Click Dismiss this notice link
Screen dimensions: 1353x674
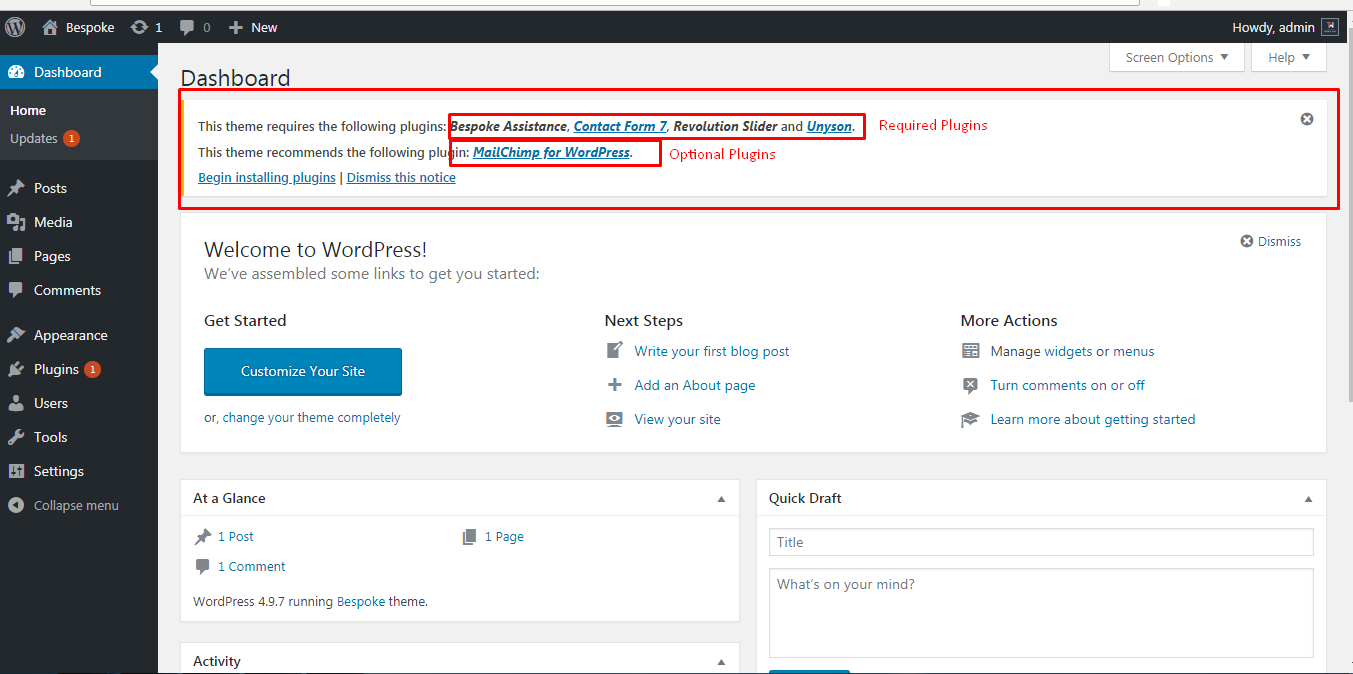[x=401, y=177]
